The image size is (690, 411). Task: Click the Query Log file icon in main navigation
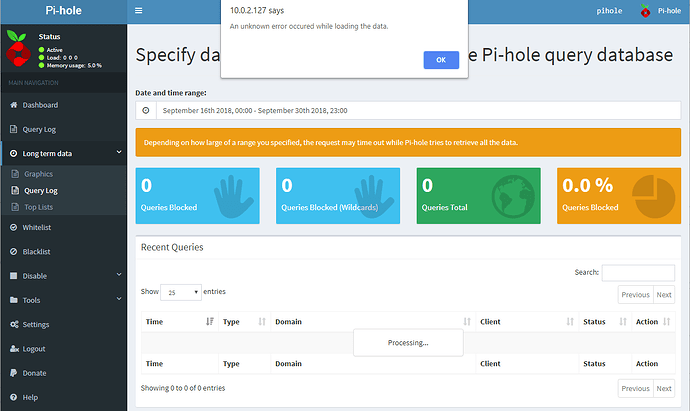click(14, 129)
